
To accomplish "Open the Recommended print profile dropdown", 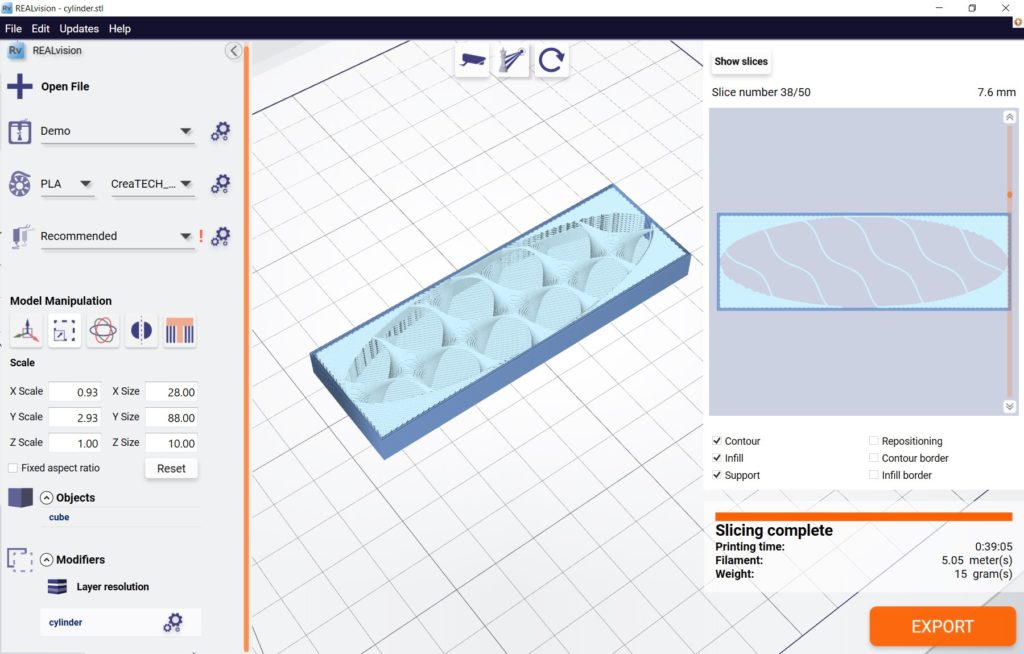I will pyautogui.click(x=118, y=236).
